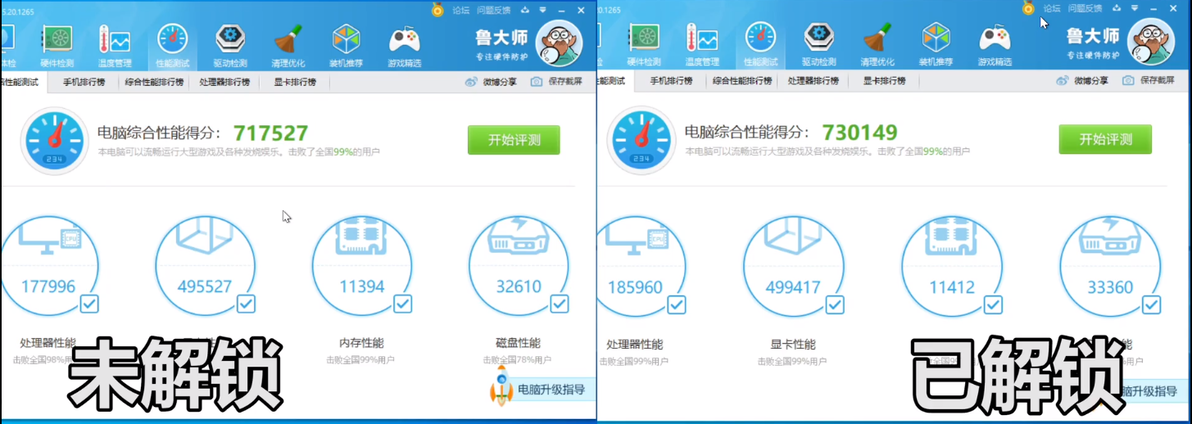This screenshot has height=424, width=1192.
Task: Uncheck the memory score 11394 checkbox
Action: [403, 304]
